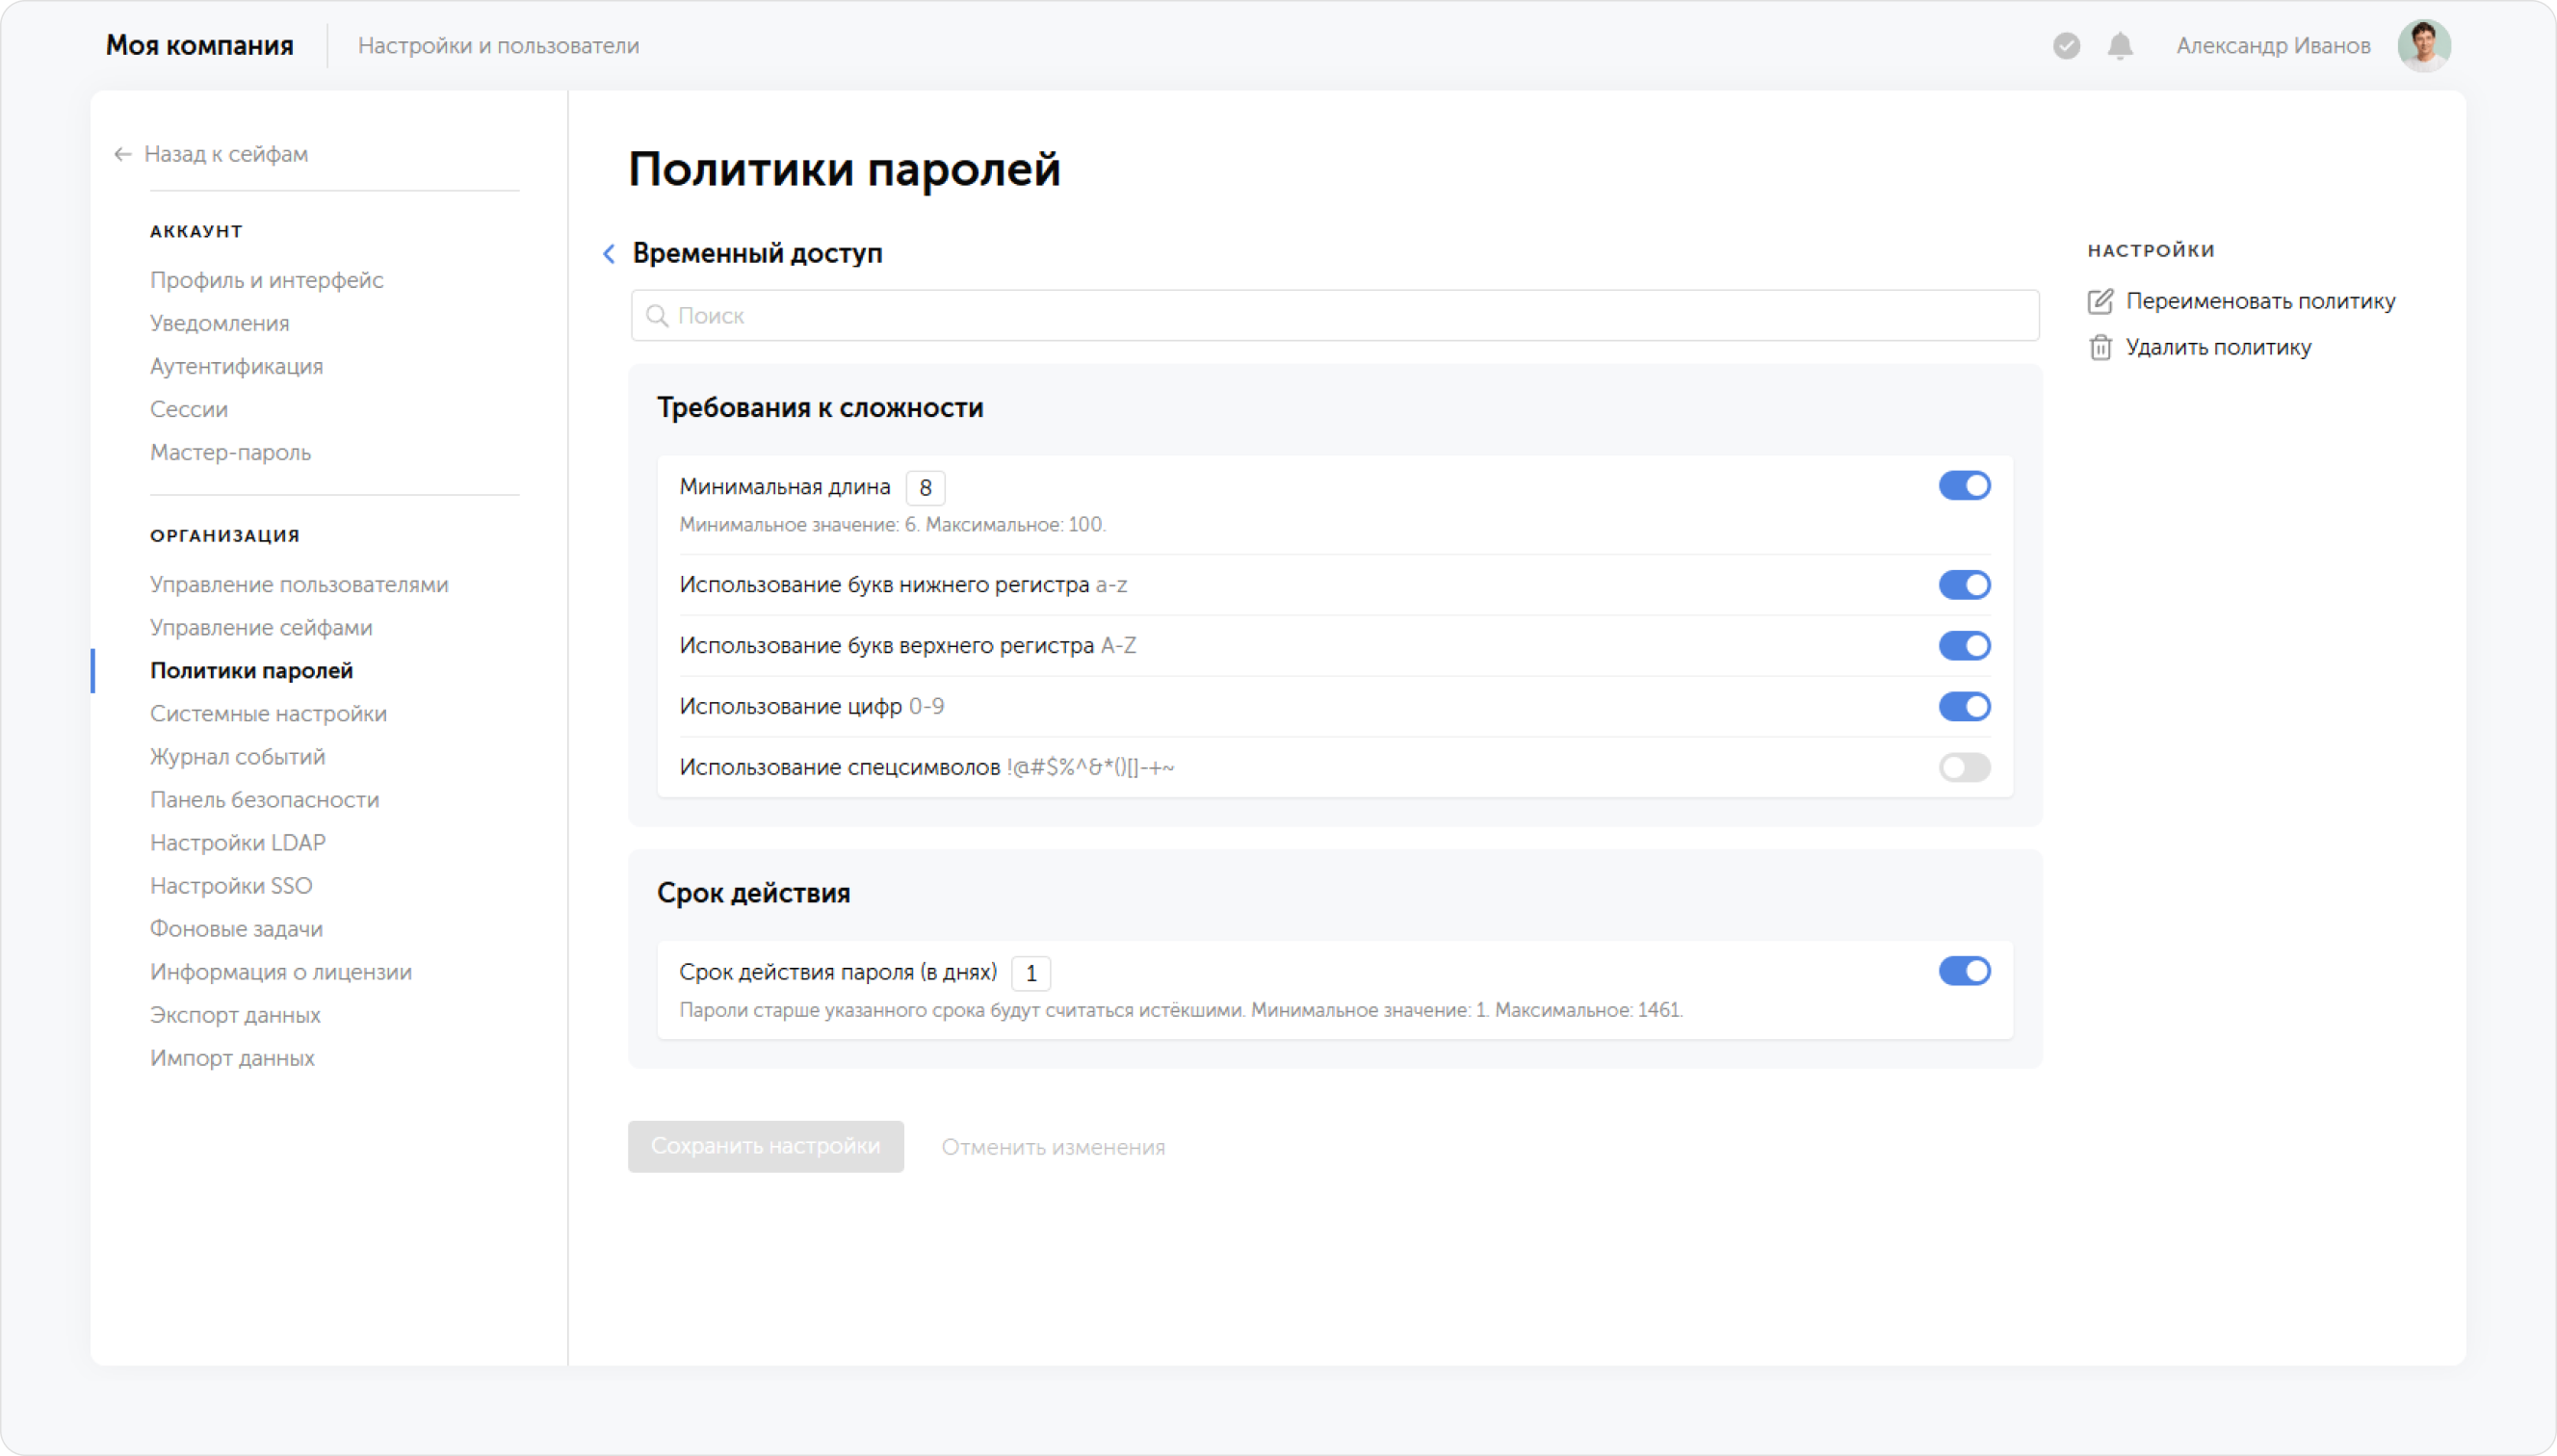Click Сохранить настройки button

[765, 1146]
